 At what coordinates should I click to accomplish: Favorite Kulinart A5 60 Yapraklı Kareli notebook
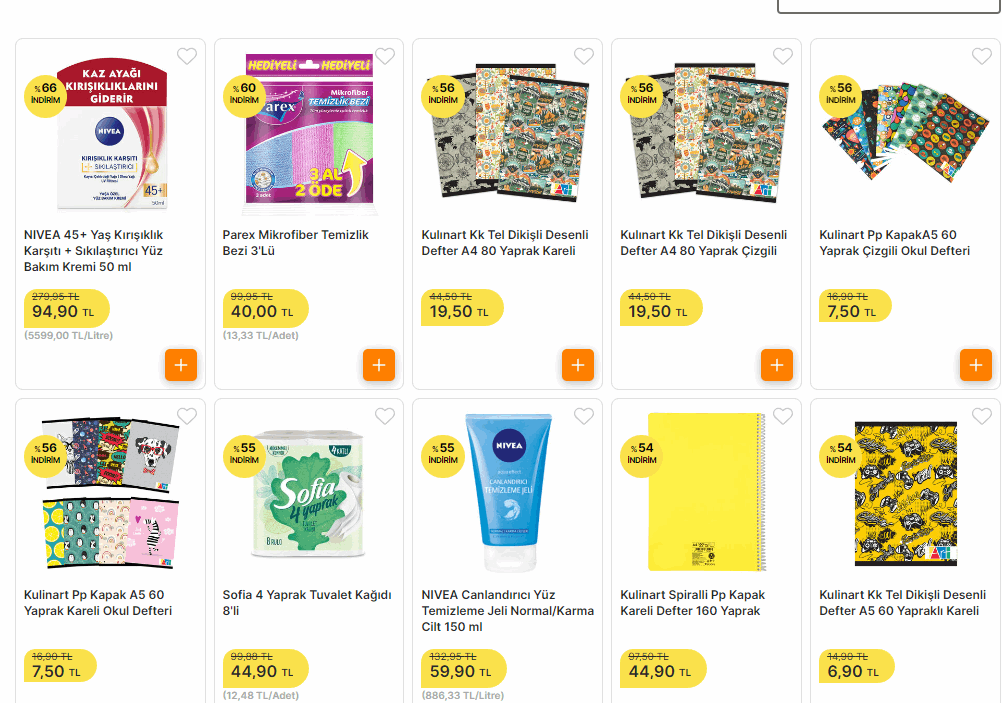(x=982, y=416)
